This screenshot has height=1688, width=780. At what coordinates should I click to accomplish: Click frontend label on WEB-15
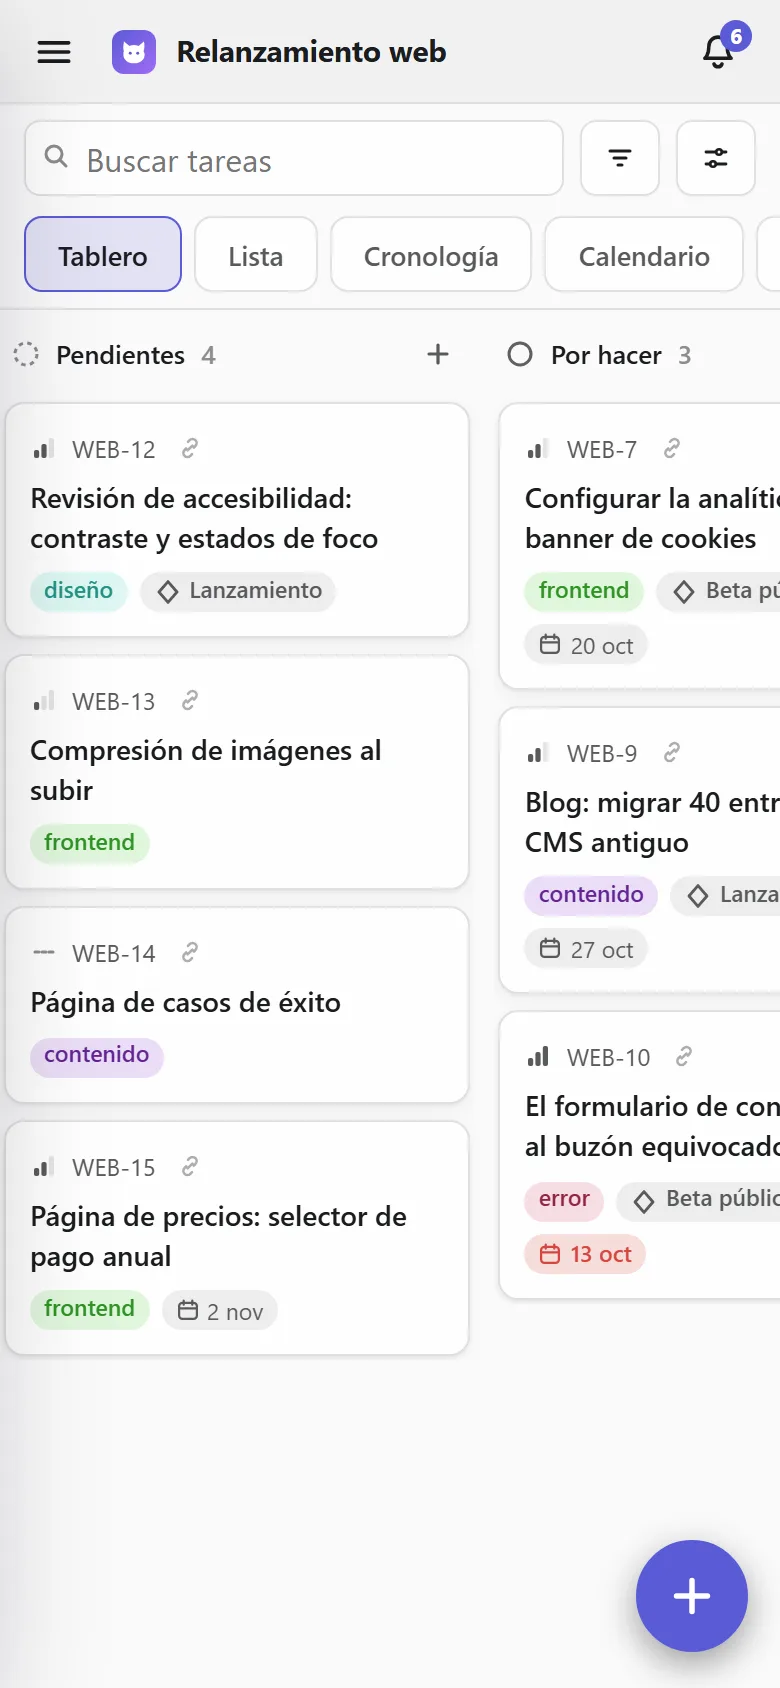(89, 1308)
